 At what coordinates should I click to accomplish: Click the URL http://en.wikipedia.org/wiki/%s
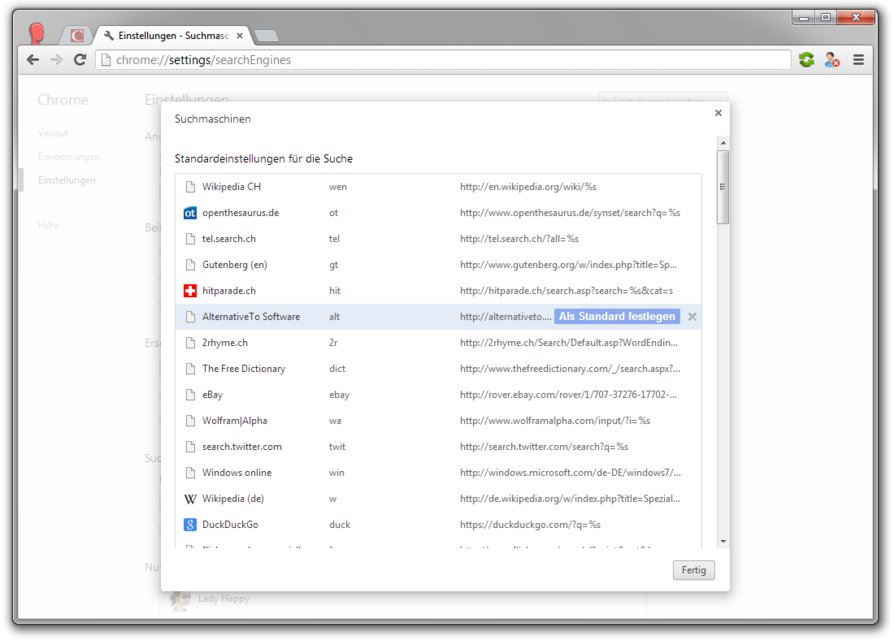[529, 187]
